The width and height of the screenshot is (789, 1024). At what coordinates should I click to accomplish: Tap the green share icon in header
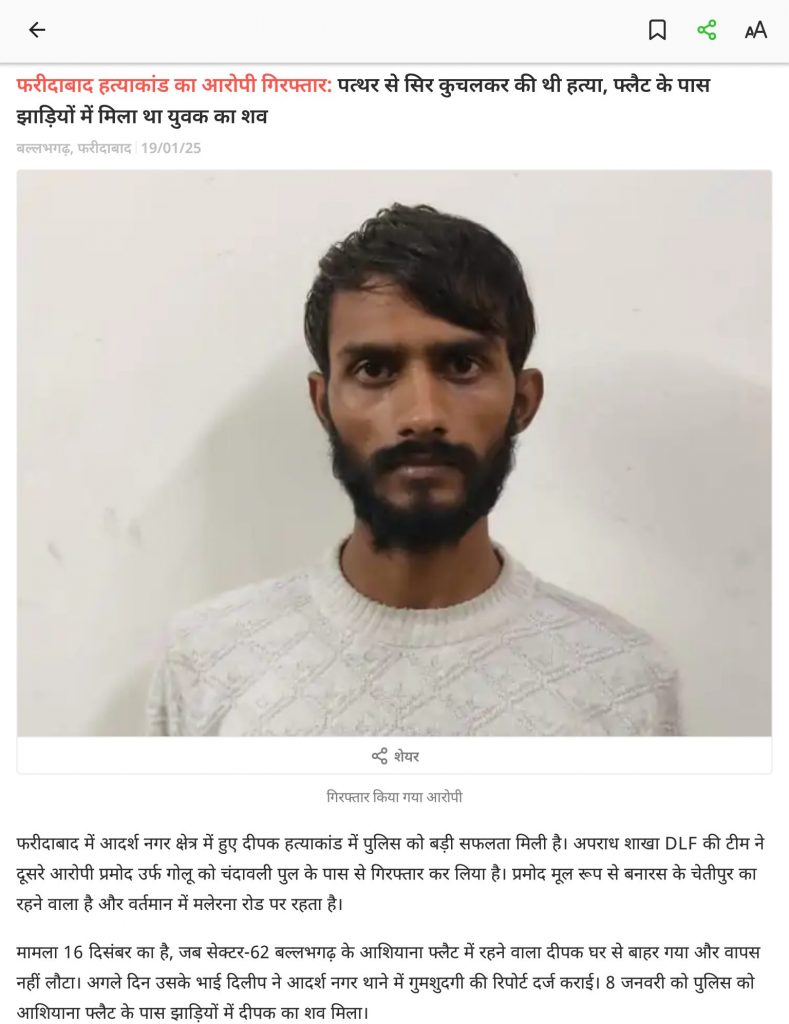coord(707,30)
